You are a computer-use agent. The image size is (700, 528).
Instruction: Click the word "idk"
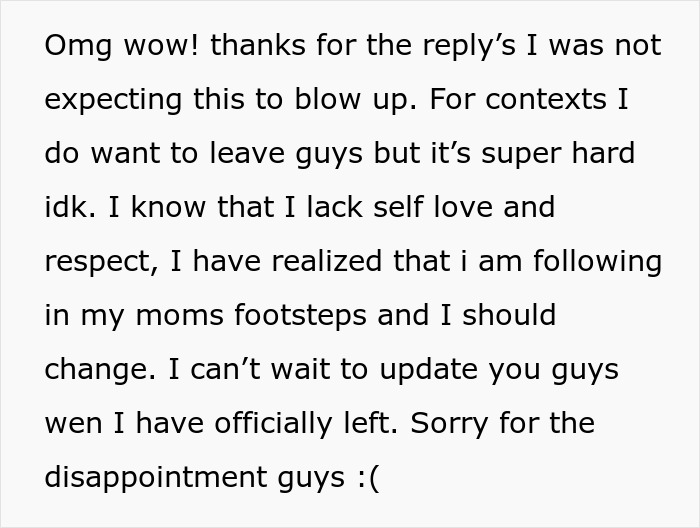coord(66,209)
